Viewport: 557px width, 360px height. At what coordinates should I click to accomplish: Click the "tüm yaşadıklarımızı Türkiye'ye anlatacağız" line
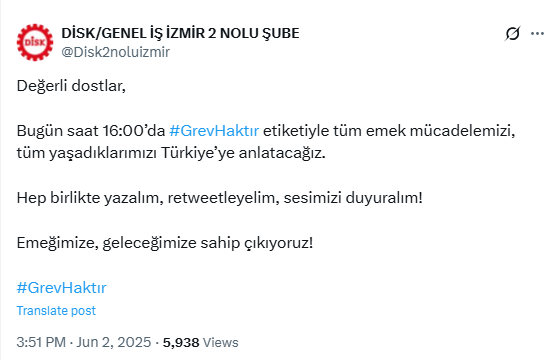(171, 153)
